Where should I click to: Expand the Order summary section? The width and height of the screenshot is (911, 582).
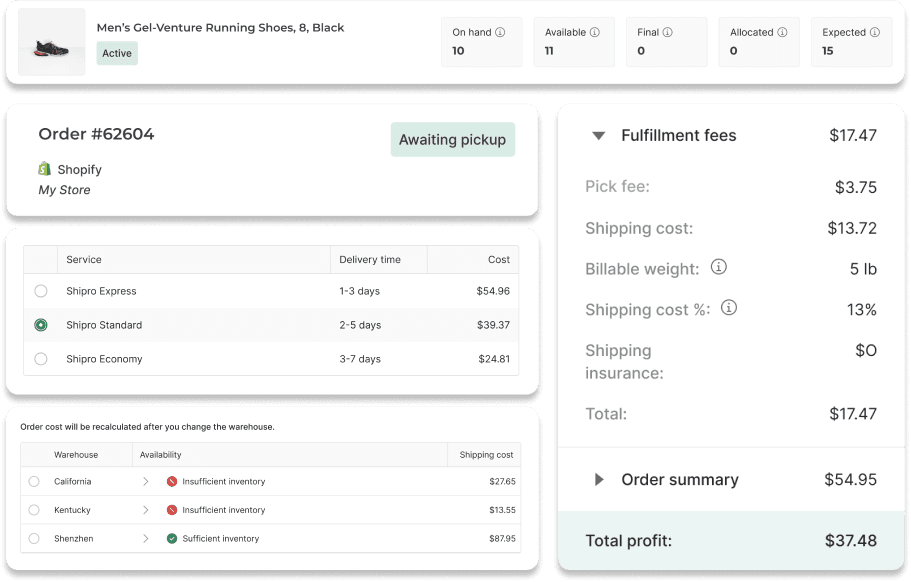(x=599, y=480)
